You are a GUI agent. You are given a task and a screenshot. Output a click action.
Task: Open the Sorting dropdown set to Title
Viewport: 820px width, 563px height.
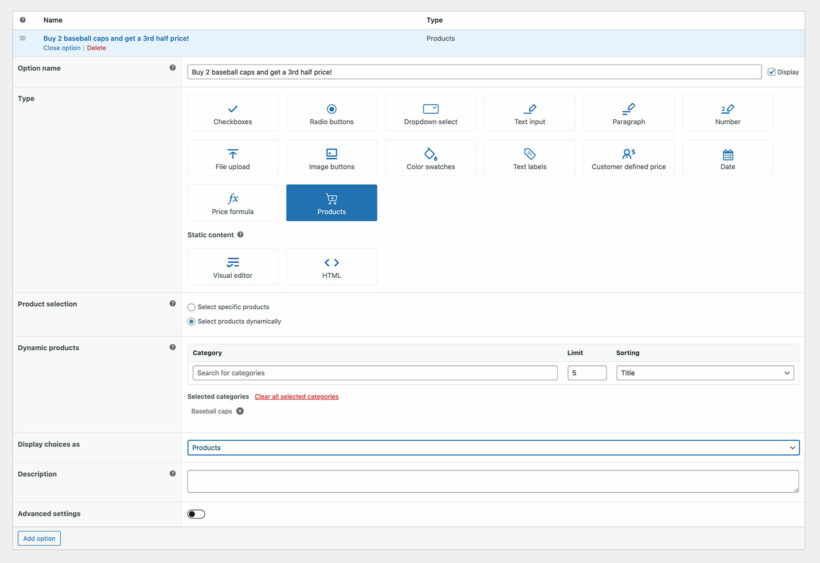pos(704,373)
